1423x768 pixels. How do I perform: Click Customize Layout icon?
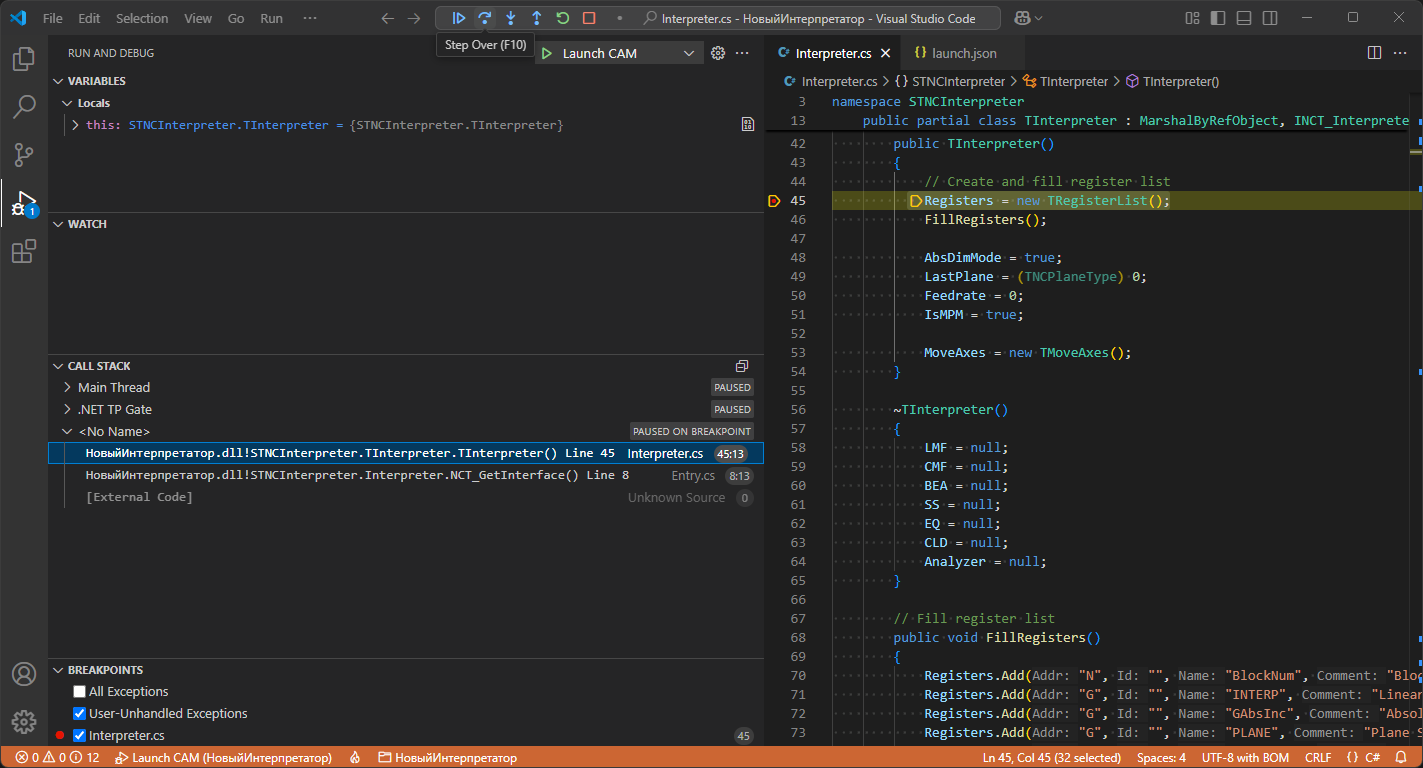click(1192, 18)
